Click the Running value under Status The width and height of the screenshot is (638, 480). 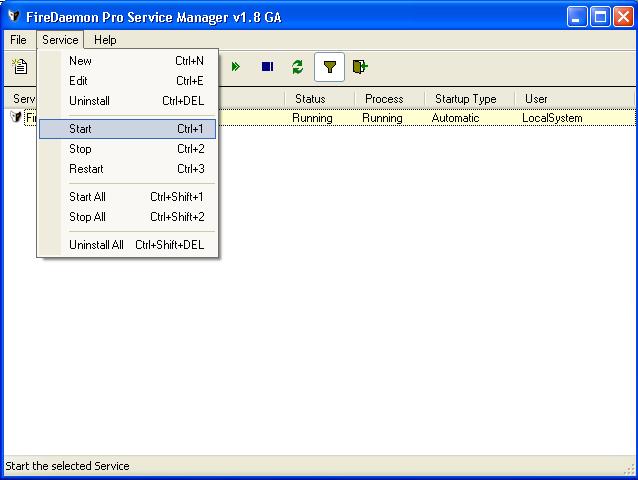coord(312,118)
